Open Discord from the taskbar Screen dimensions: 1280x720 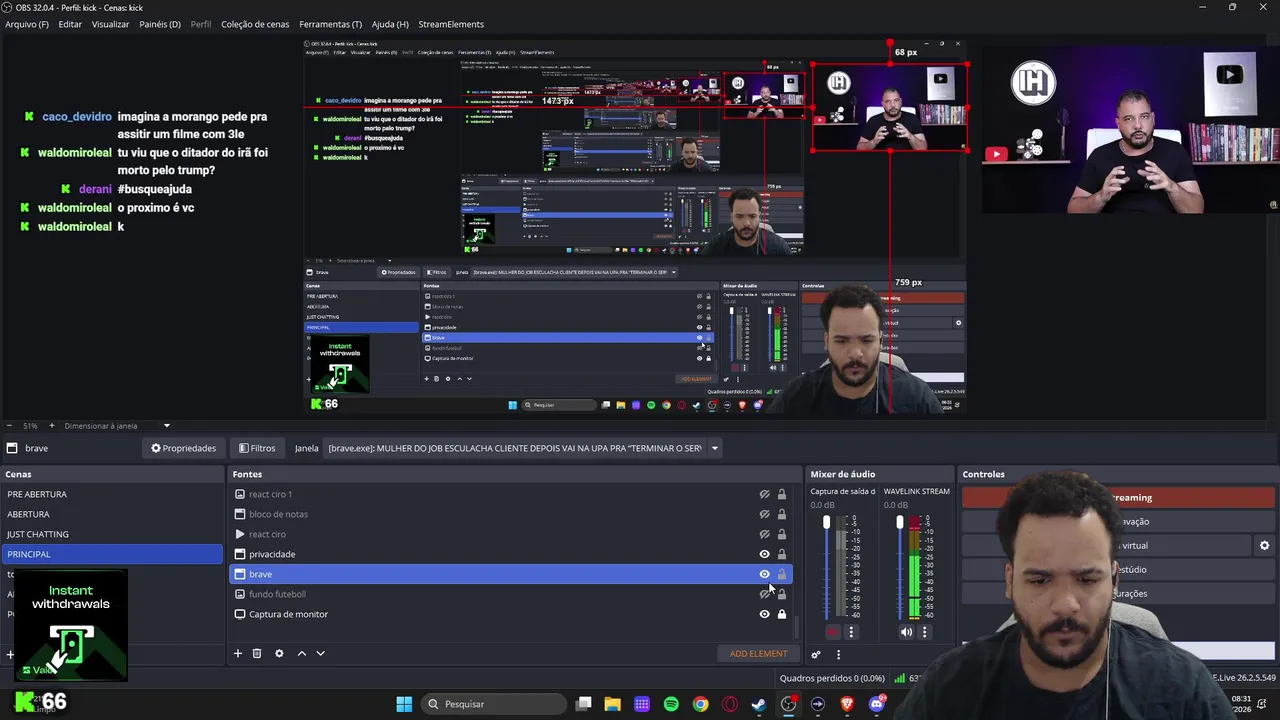coord(877,704)
